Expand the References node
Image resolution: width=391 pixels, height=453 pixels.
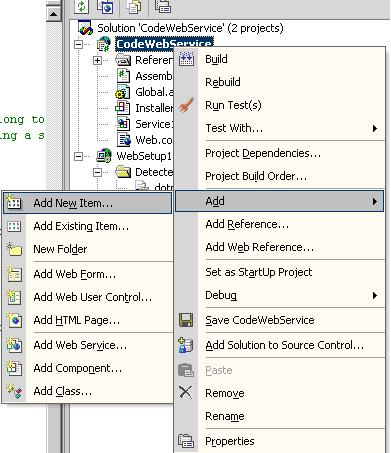click(x=97, y=60)
